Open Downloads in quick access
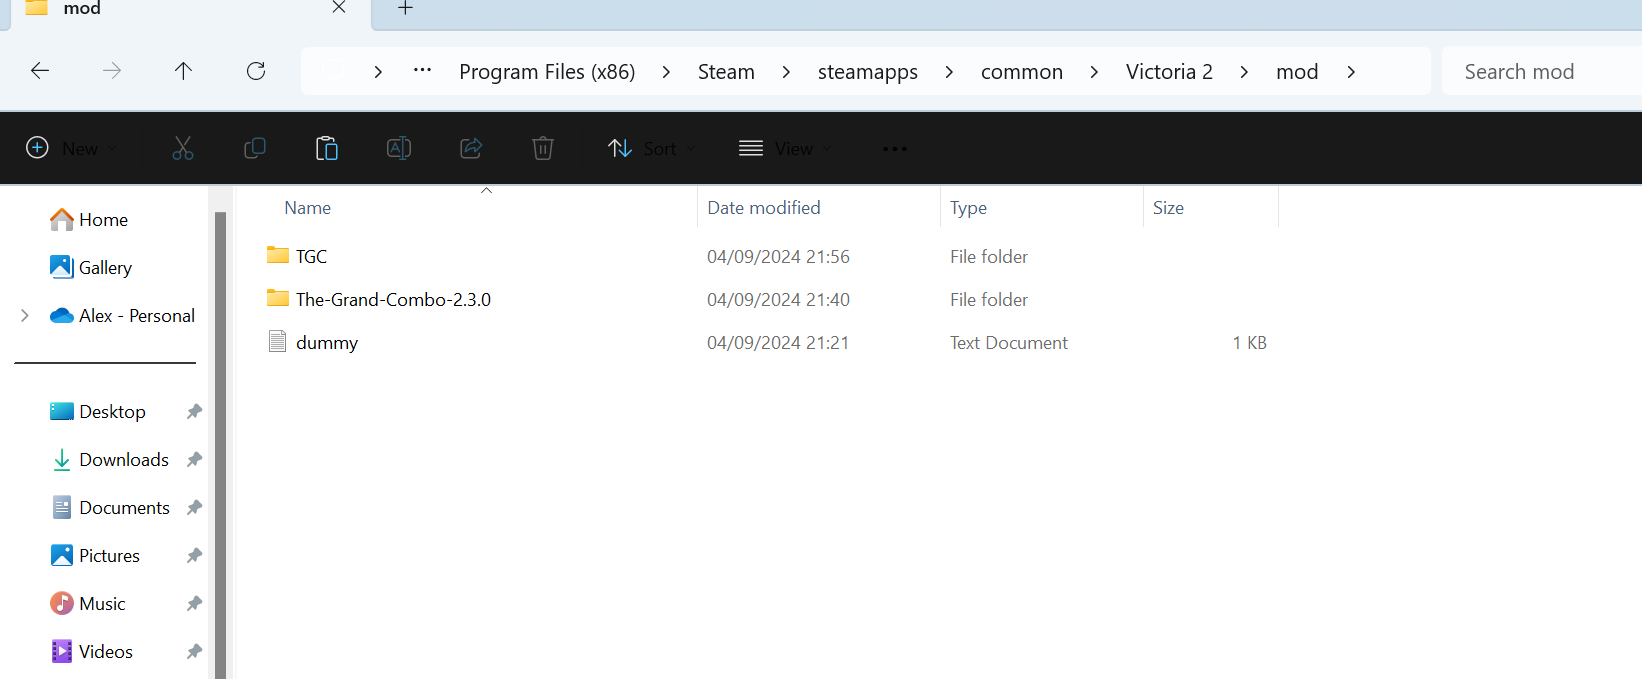This screenshot has height=679, width=1642. [109, 459]
